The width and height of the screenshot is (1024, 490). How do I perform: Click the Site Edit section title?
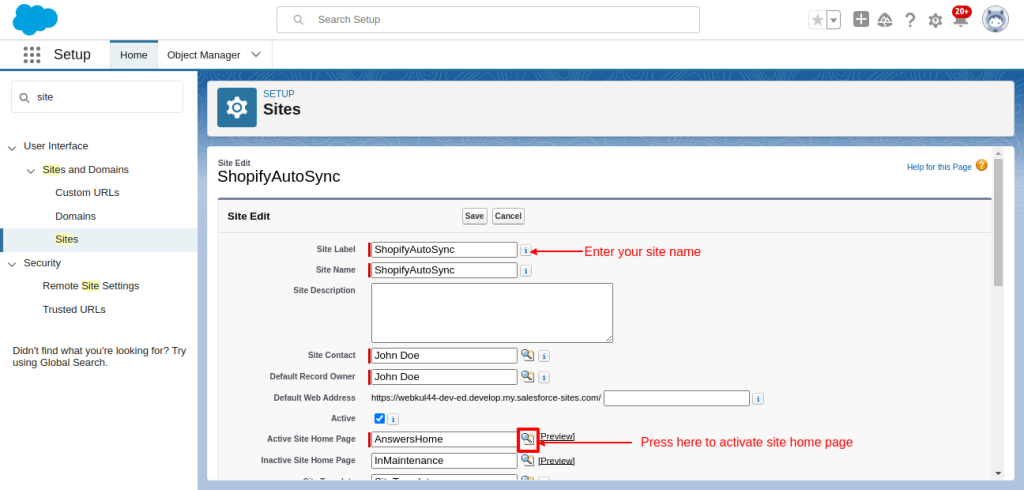[249, 216]
